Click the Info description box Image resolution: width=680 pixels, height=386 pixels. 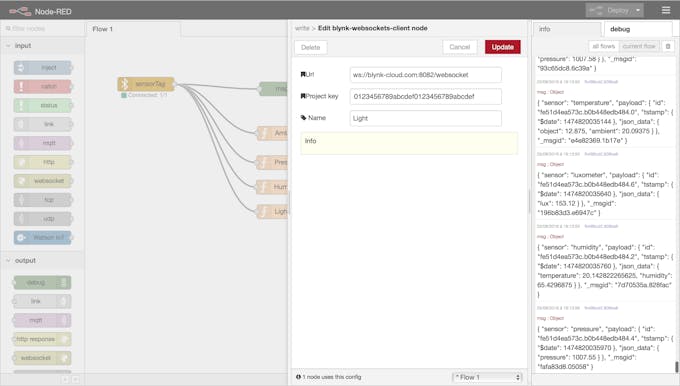click(409, 143)
